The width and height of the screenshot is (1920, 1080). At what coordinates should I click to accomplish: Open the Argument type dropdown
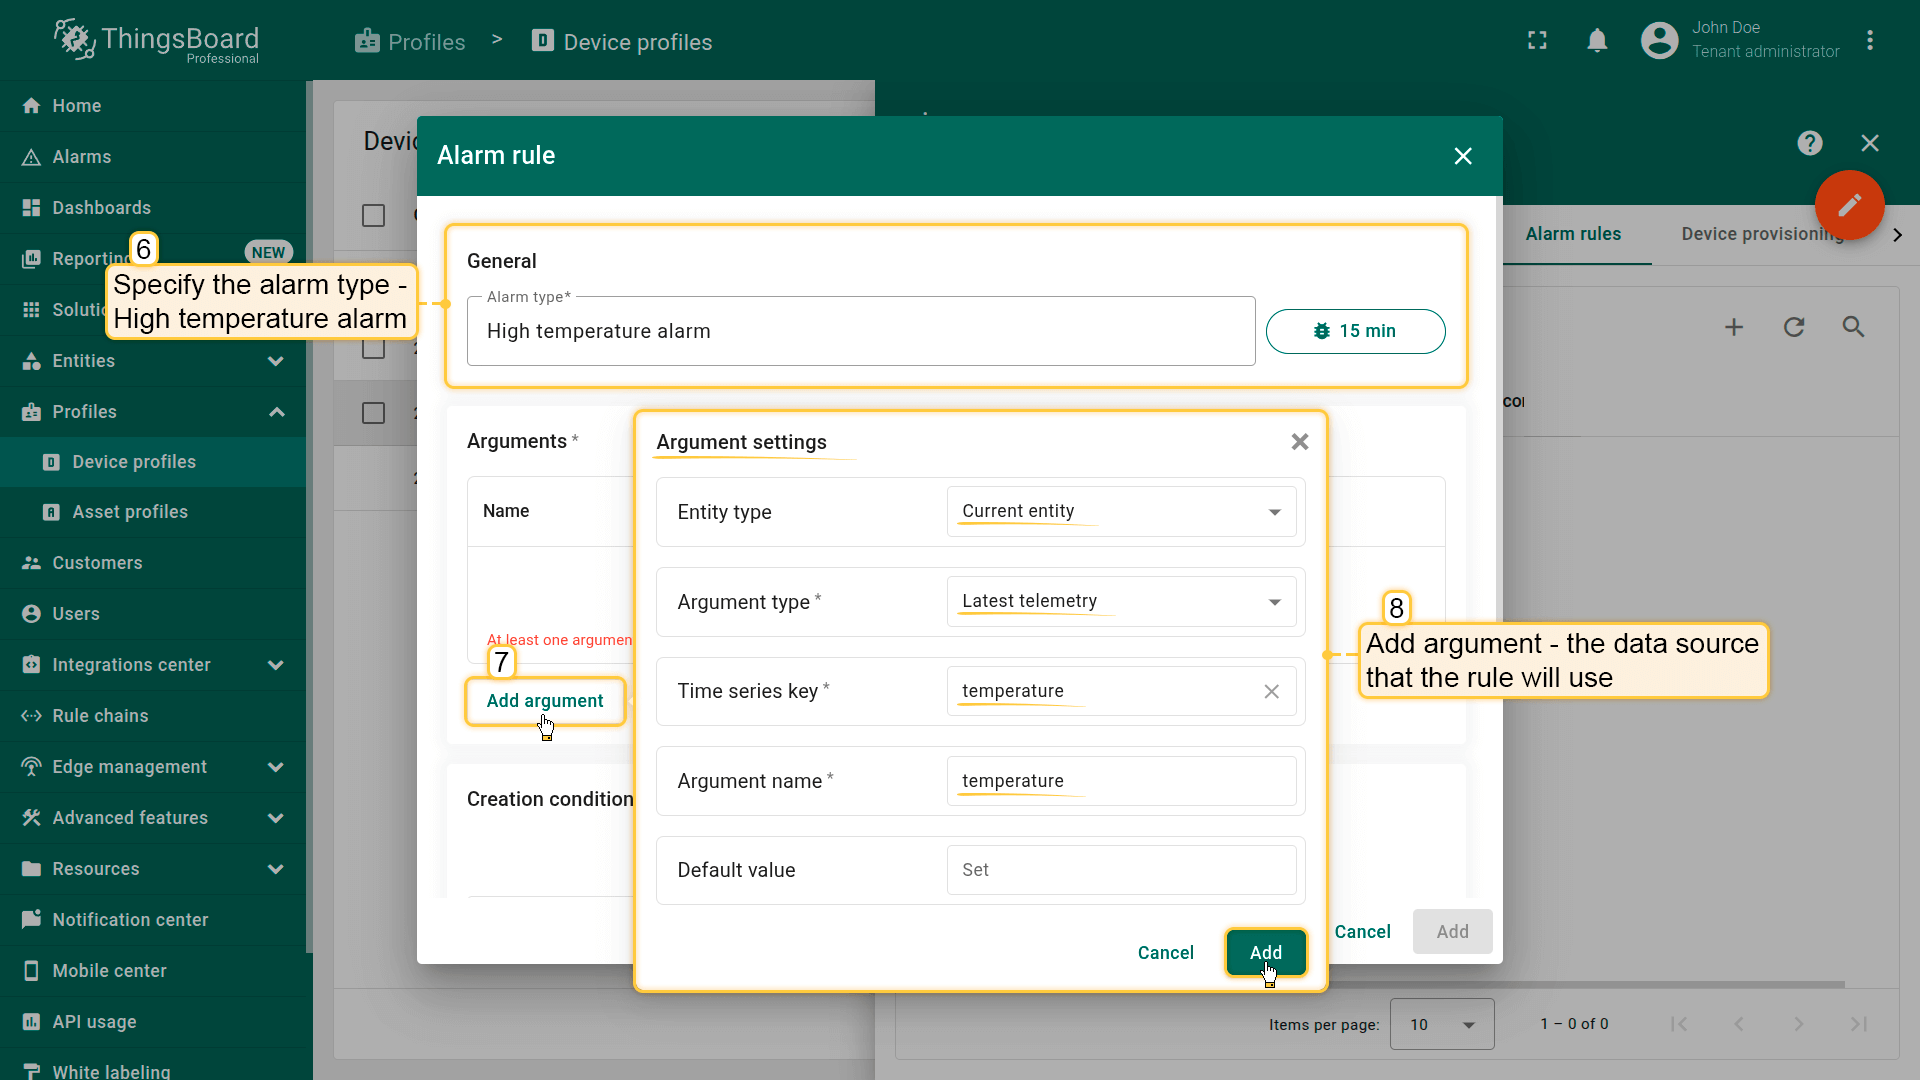[x=1121, y=602]
